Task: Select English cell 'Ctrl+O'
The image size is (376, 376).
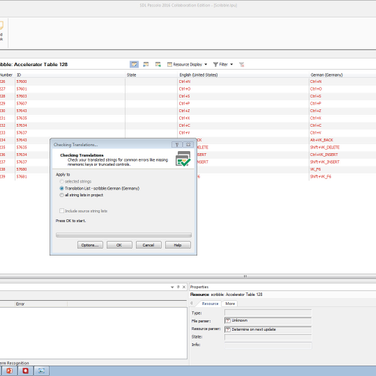Action: point(244,89)
